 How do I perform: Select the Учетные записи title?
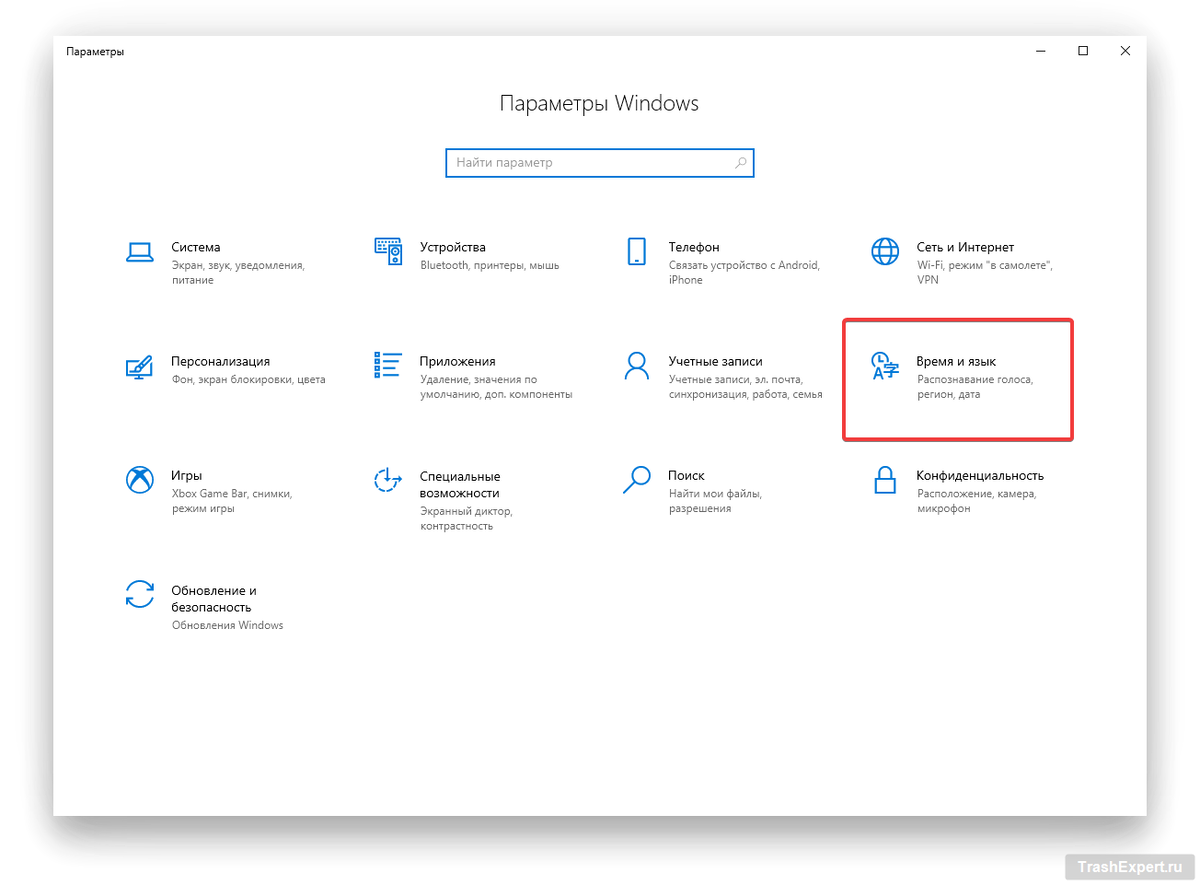(x=716, y=361)
